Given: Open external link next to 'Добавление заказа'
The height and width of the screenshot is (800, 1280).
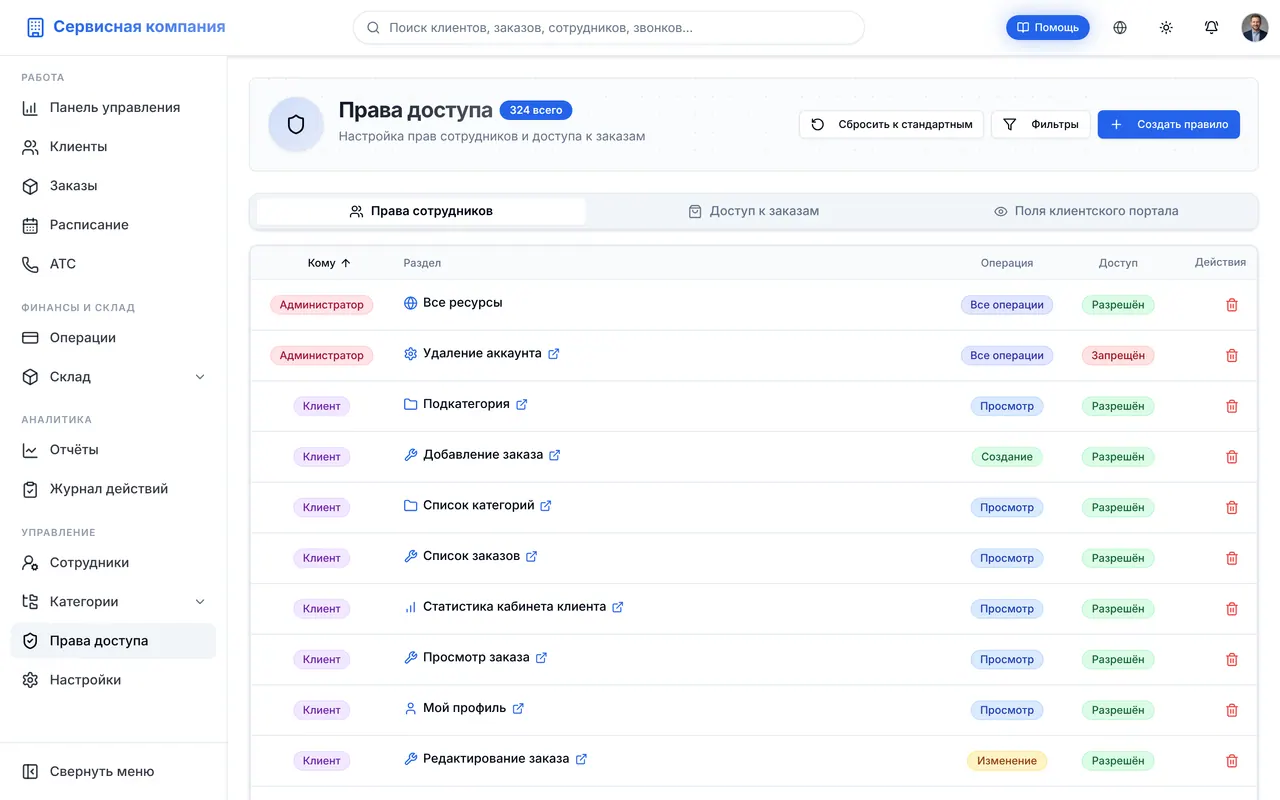Looking at the screenshot, I should tap(555, 455).
